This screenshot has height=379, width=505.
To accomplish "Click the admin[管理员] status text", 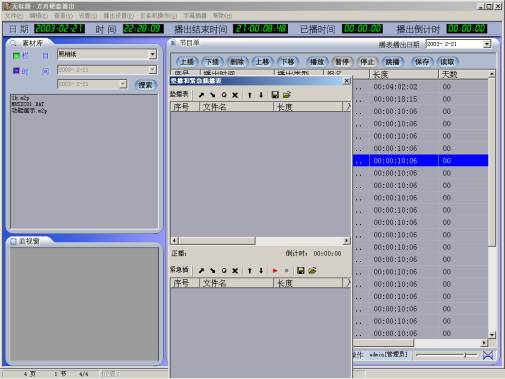I will pos(389,355).
